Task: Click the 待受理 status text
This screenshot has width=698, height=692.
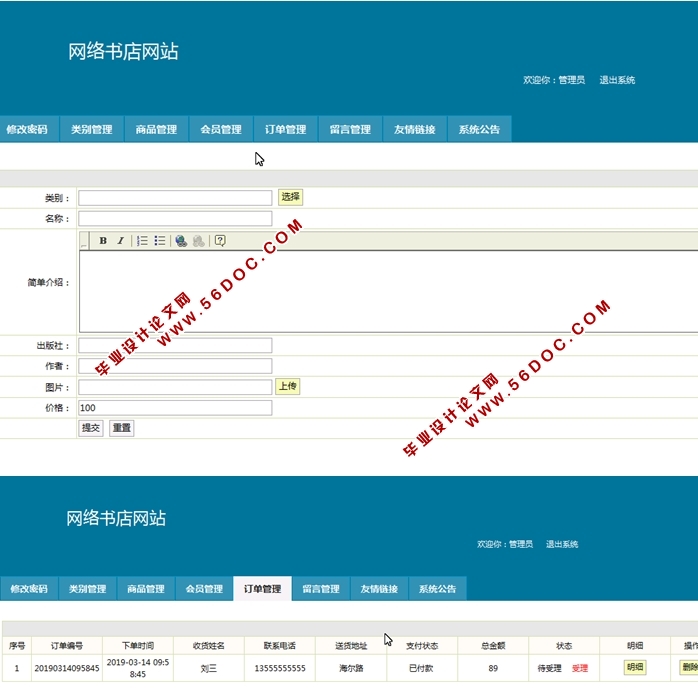Action: pyautogui.click(x=549, y=668)
